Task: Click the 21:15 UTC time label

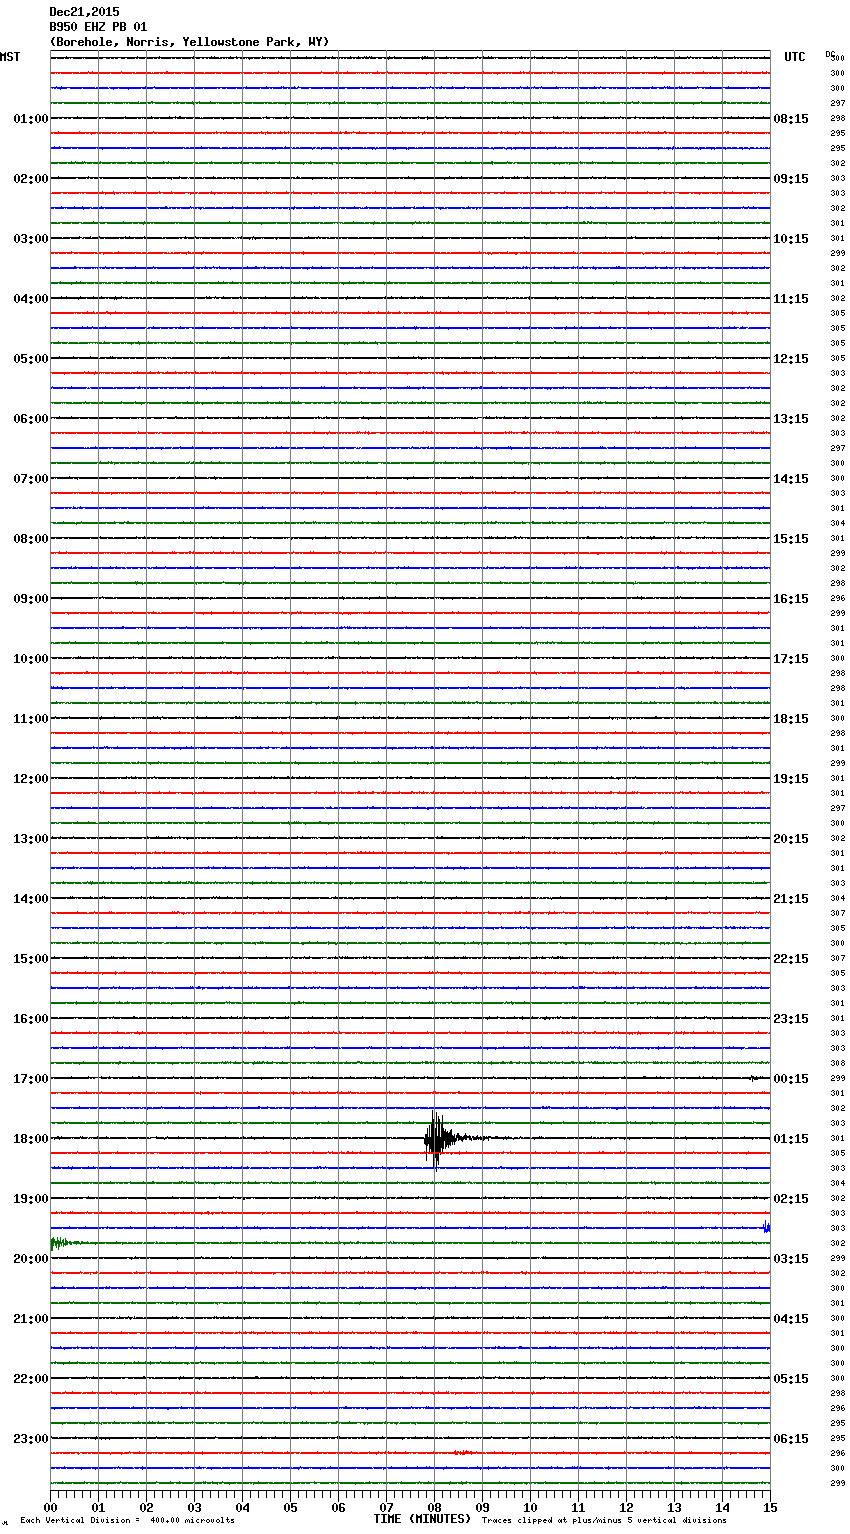Action: [x=791, y=899]
